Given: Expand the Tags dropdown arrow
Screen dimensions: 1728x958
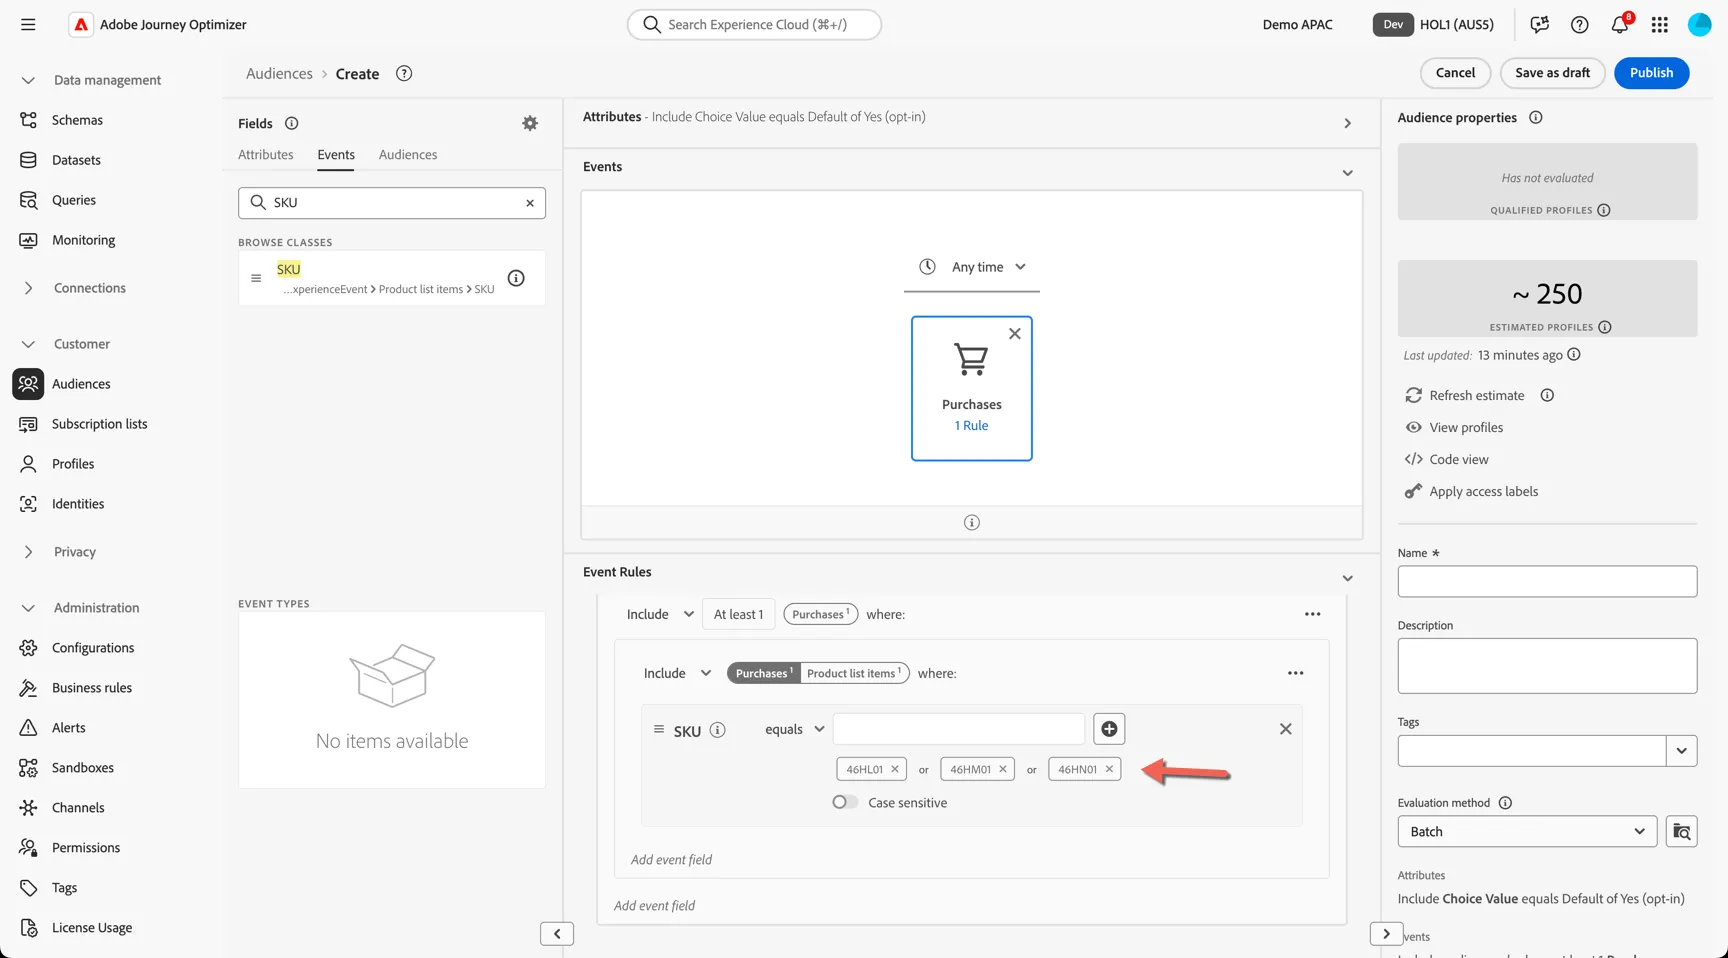Looking at the screenshot, I should click(x=1682, y=751).
